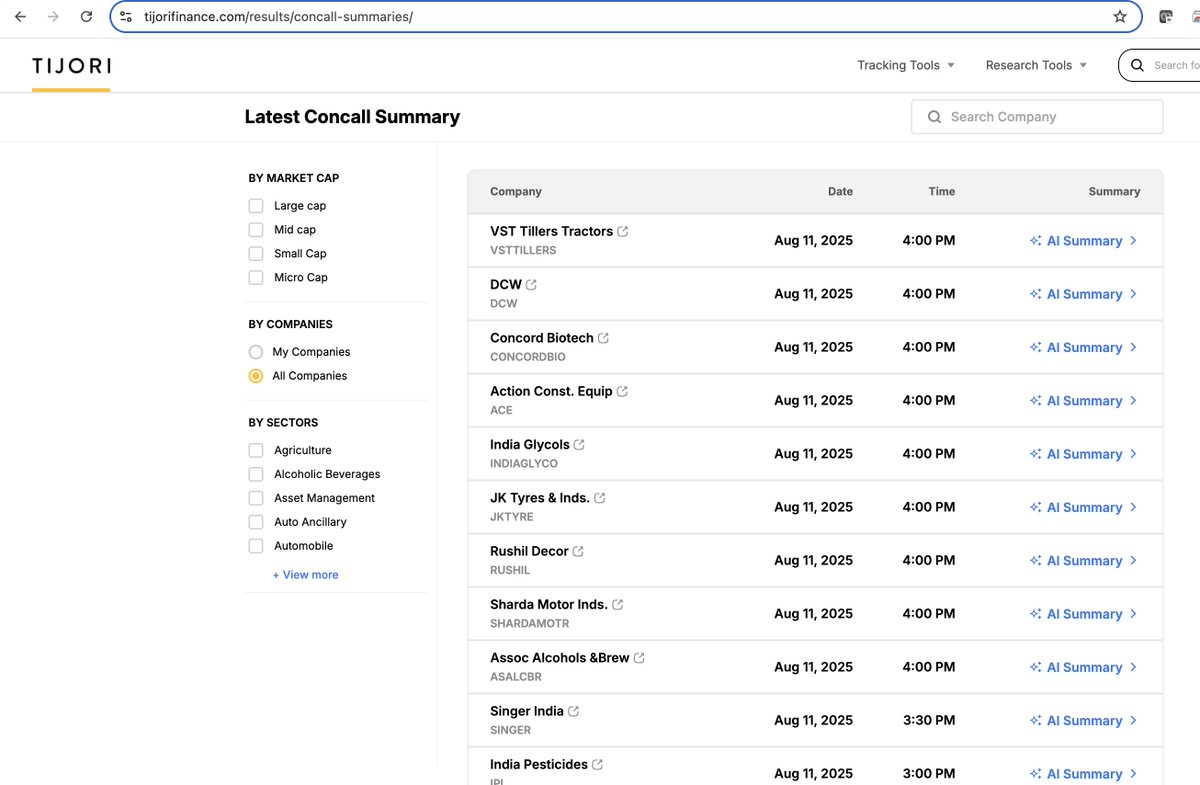Check the Alcoholic Beverages sector filter

point(256,474)
